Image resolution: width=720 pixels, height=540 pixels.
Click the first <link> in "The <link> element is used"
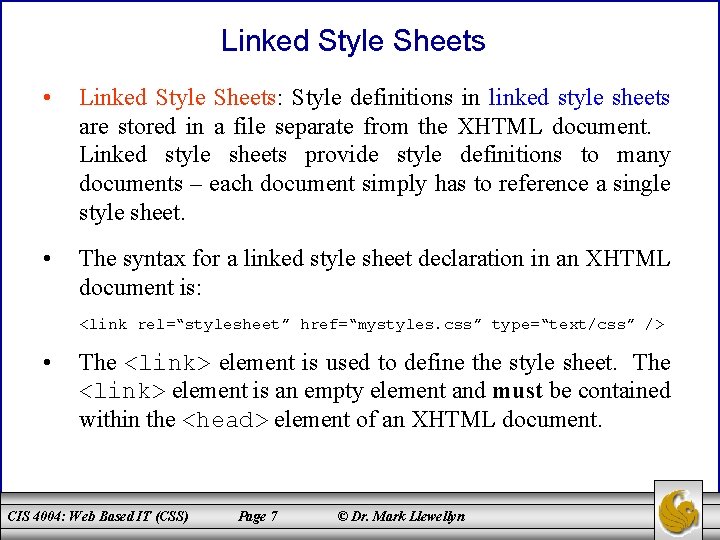click(167, 363)
